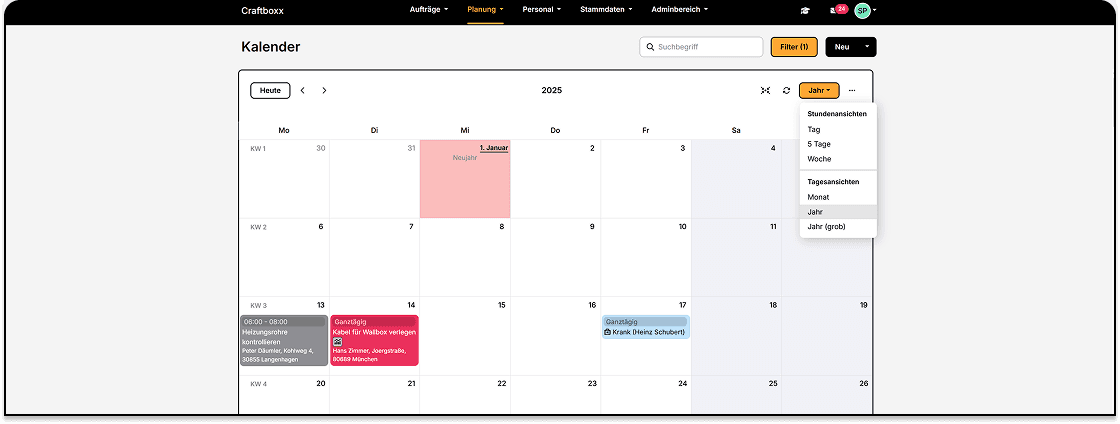Click the Tagesansichten group heading
1120x424 pixels.
coord(833,182)
